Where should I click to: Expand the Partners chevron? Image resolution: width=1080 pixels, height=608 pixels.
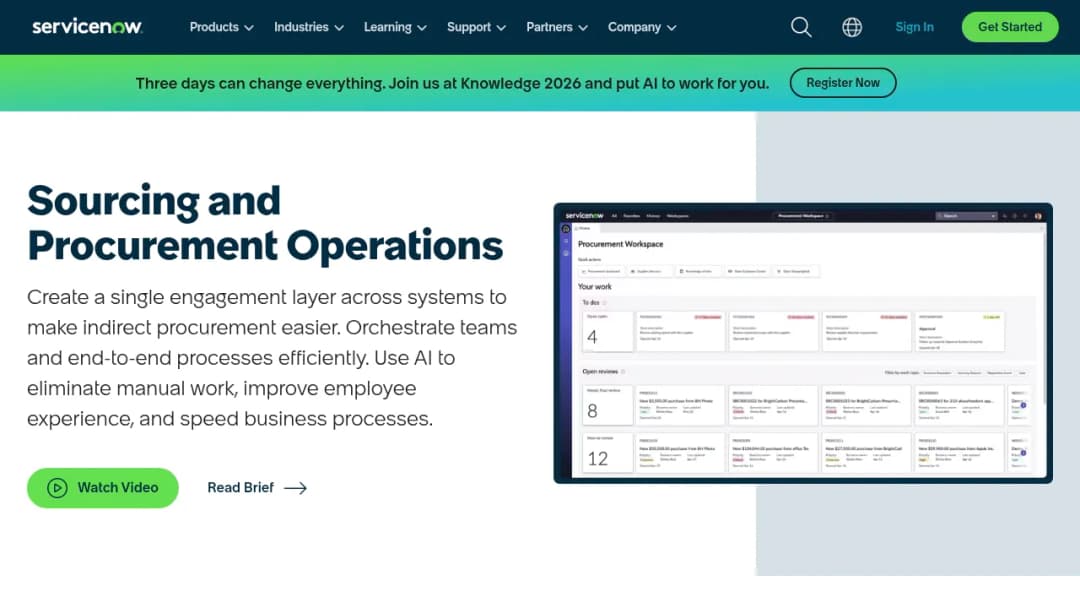pos(583,28)
